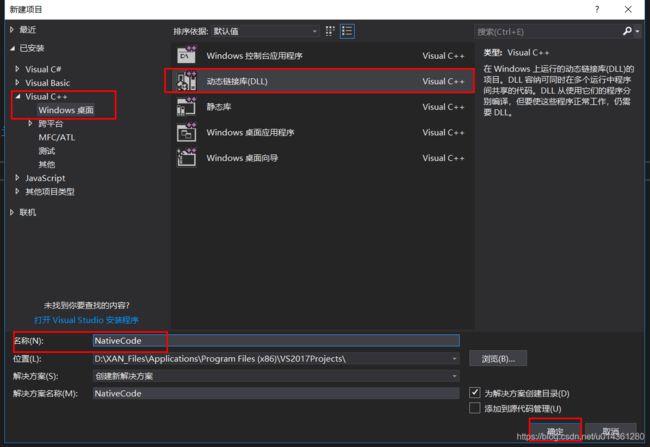Expand the 联机 section
This screenshot has height=447, width=650.
(x=12, y=212)
